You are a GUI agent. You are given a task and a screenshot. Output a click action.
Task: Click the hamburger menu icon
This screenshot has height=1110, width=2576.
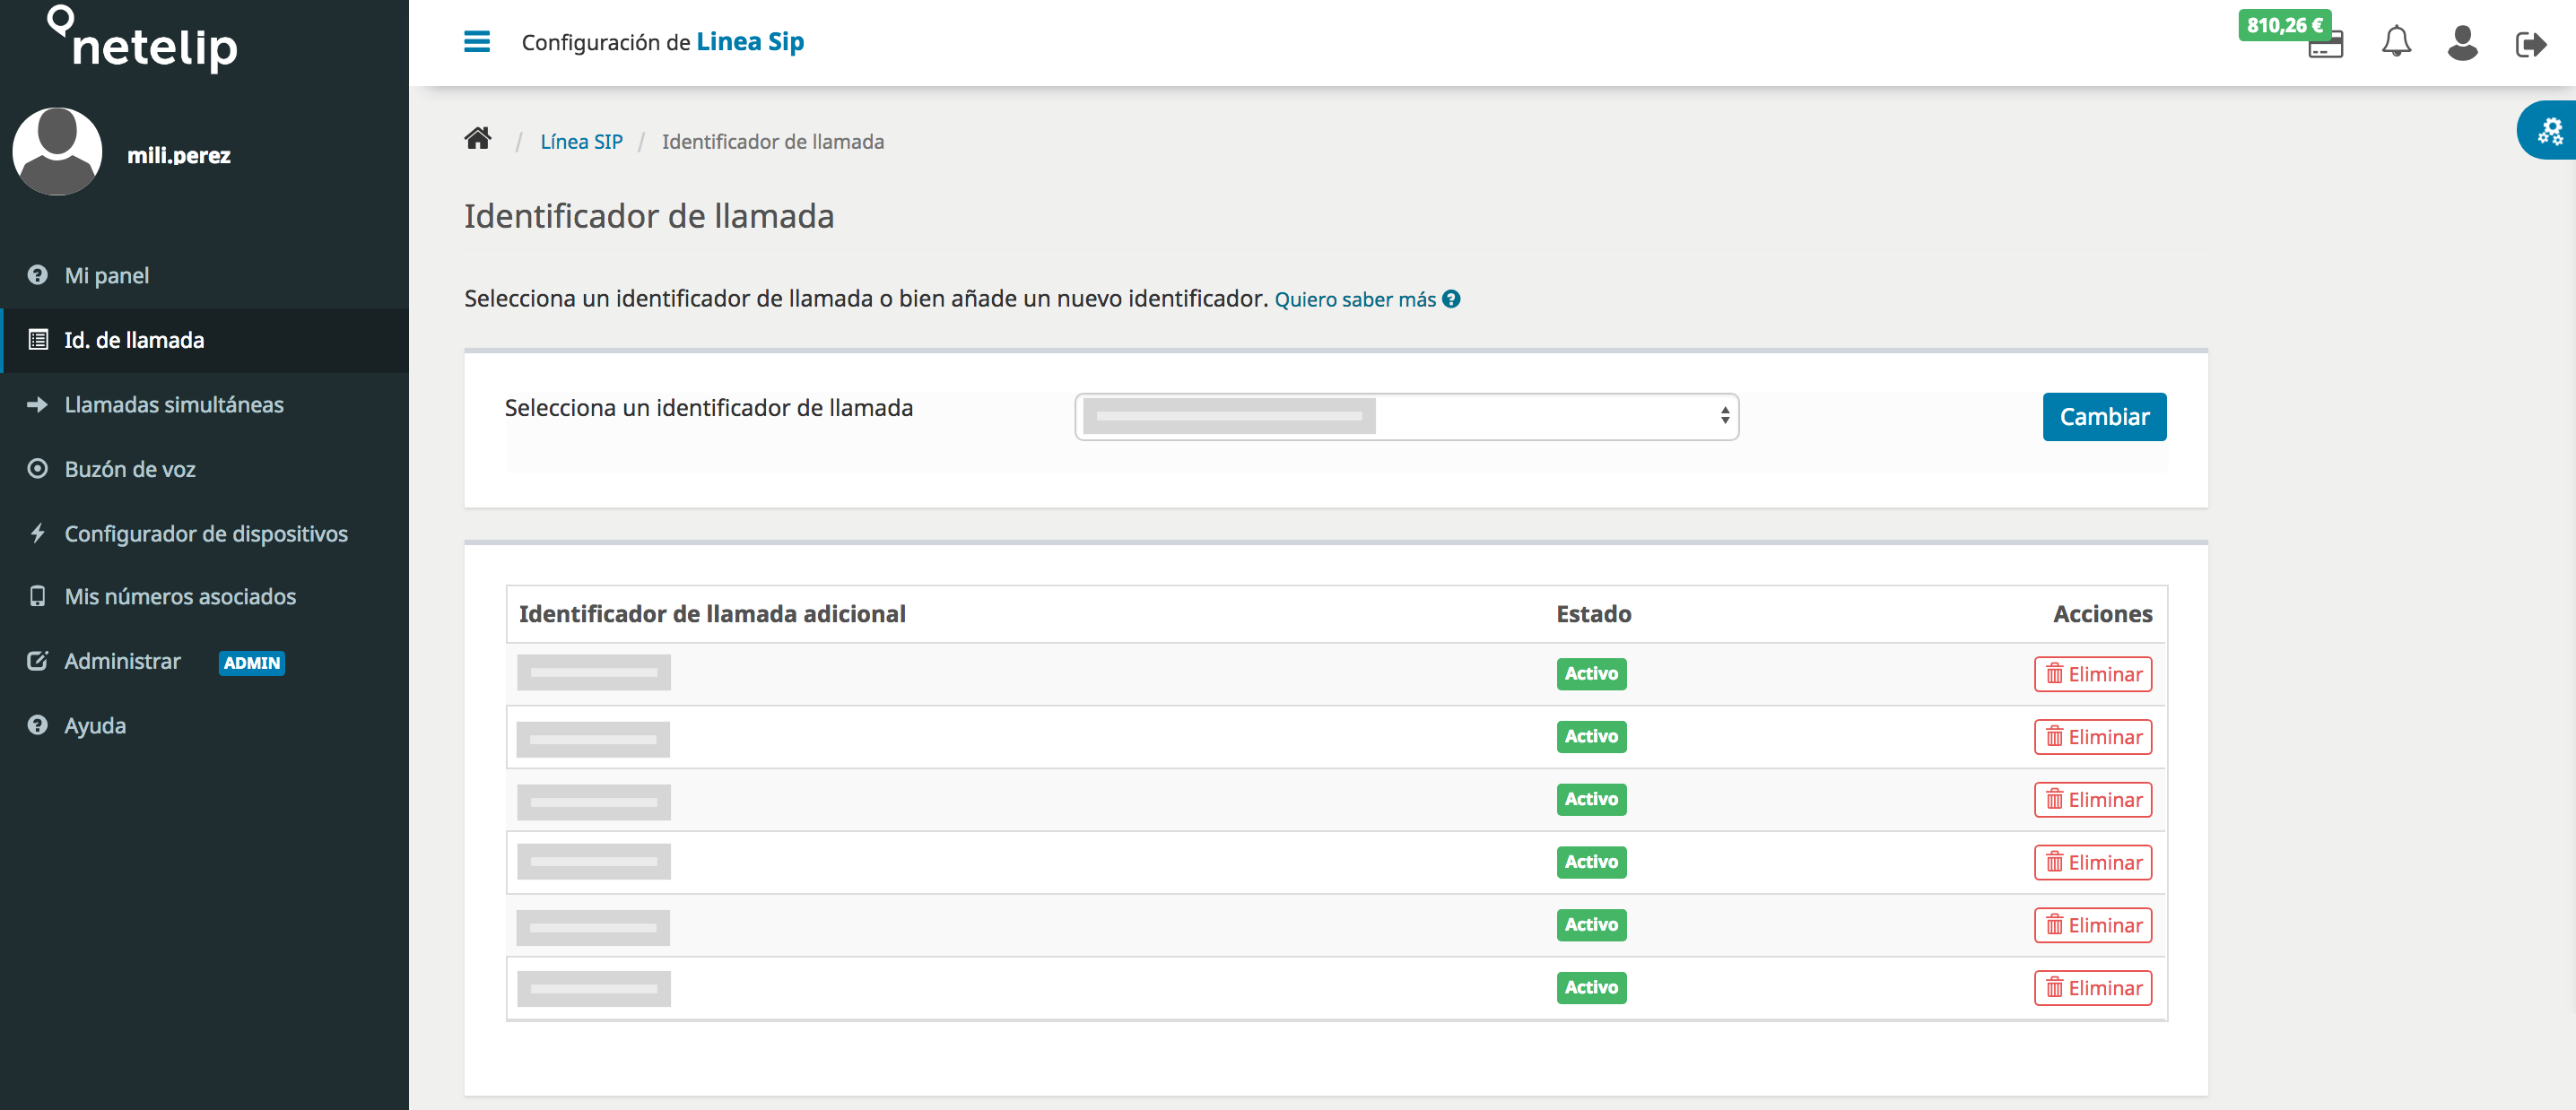(477, 42)
